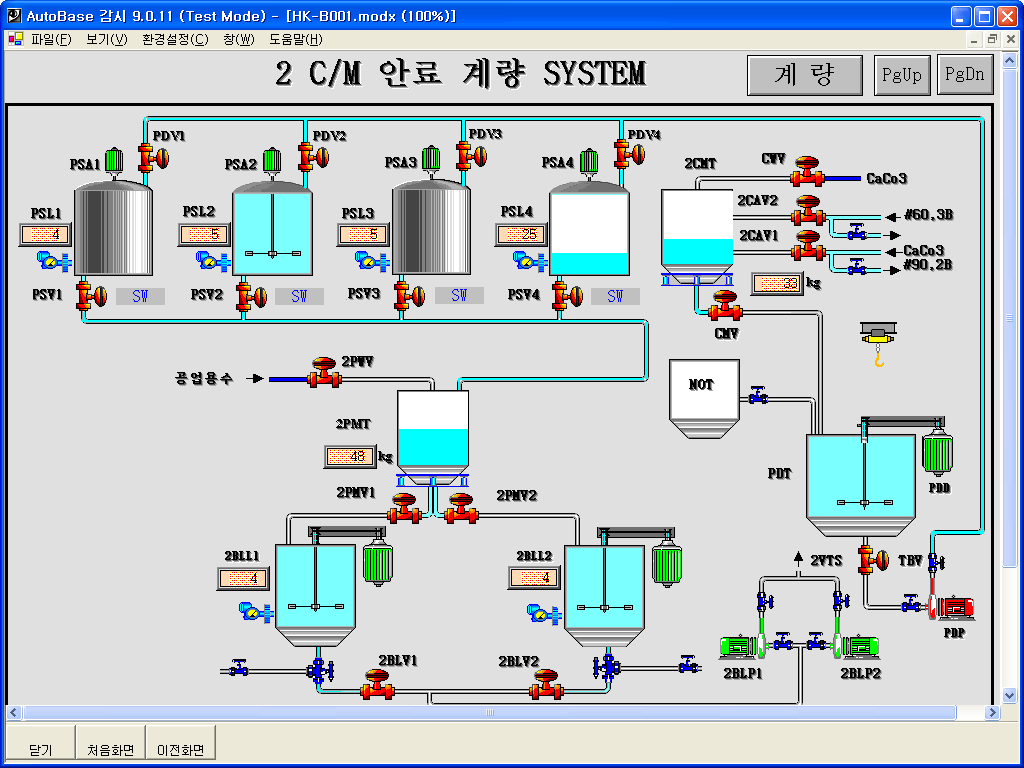Toggle the SW switch beside PSV1

coord(140,296)
